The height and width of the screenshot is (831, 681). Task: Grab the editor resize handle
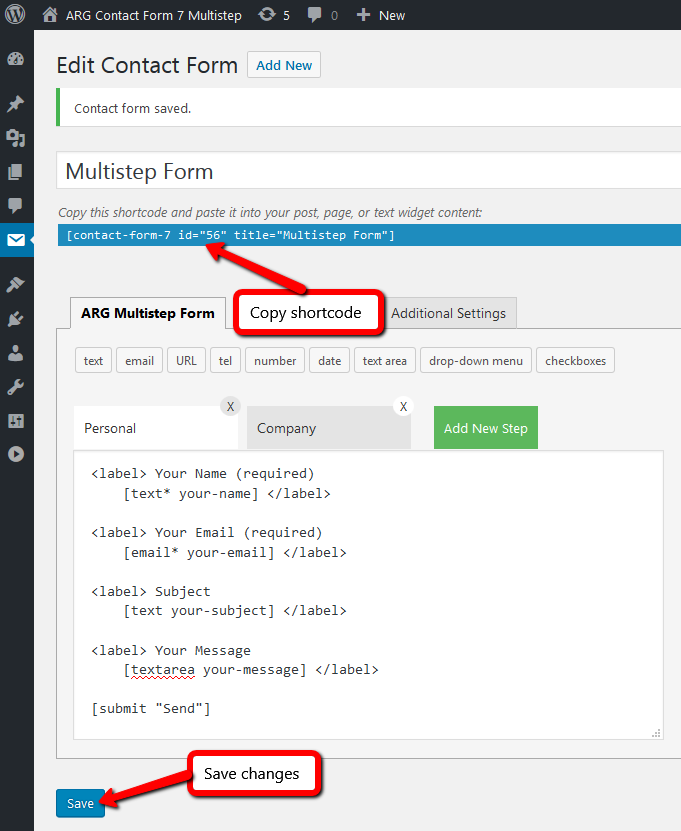657,733
